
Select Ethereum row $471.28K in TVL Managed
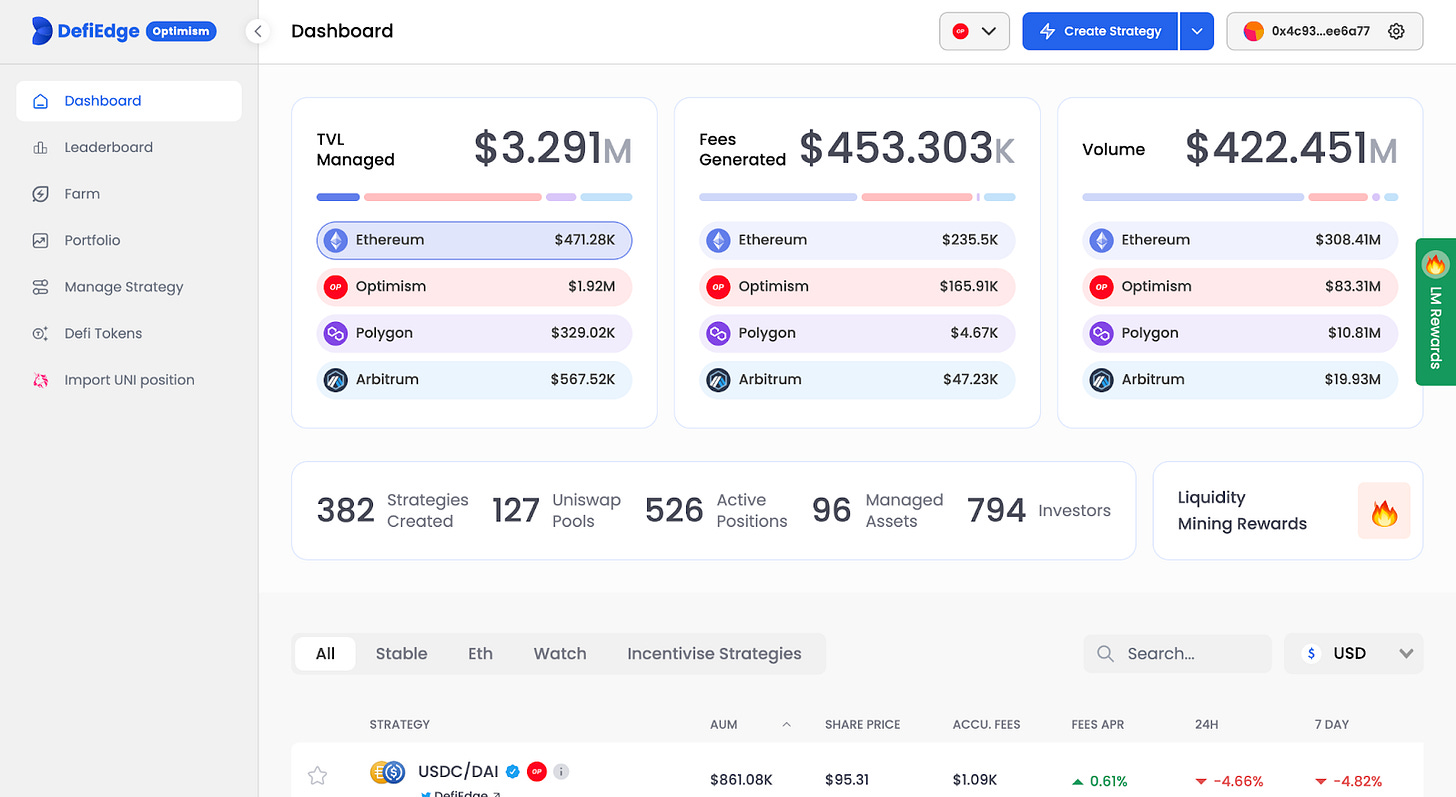pyautogui.click(x=474, y=240)
